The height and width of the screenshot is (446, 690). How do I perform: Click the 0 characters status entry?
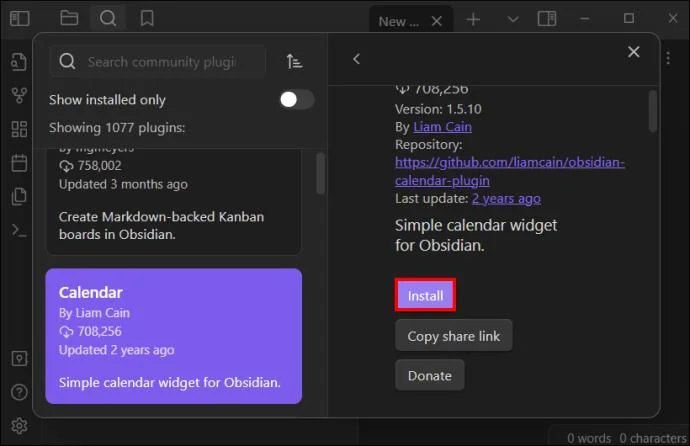(653, 438)
